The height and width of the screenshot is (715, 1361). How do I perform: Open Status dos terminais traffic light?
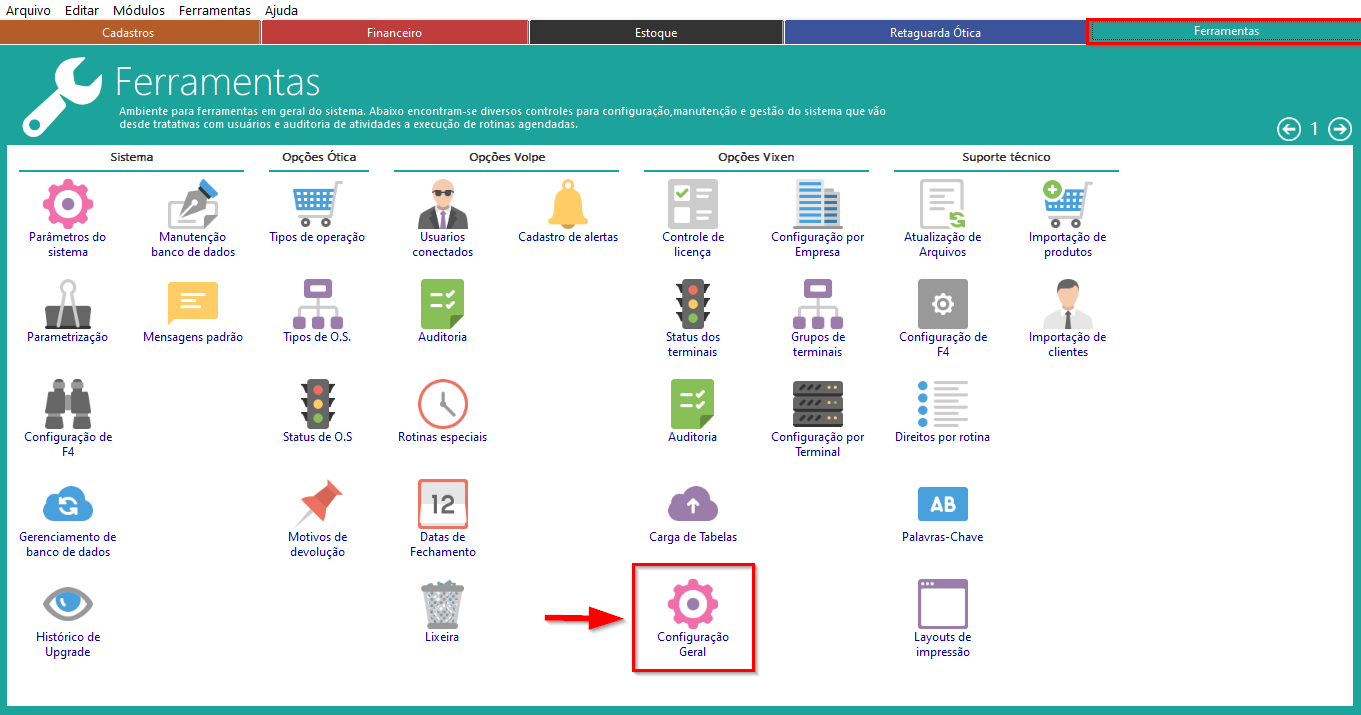pos(692,304)
